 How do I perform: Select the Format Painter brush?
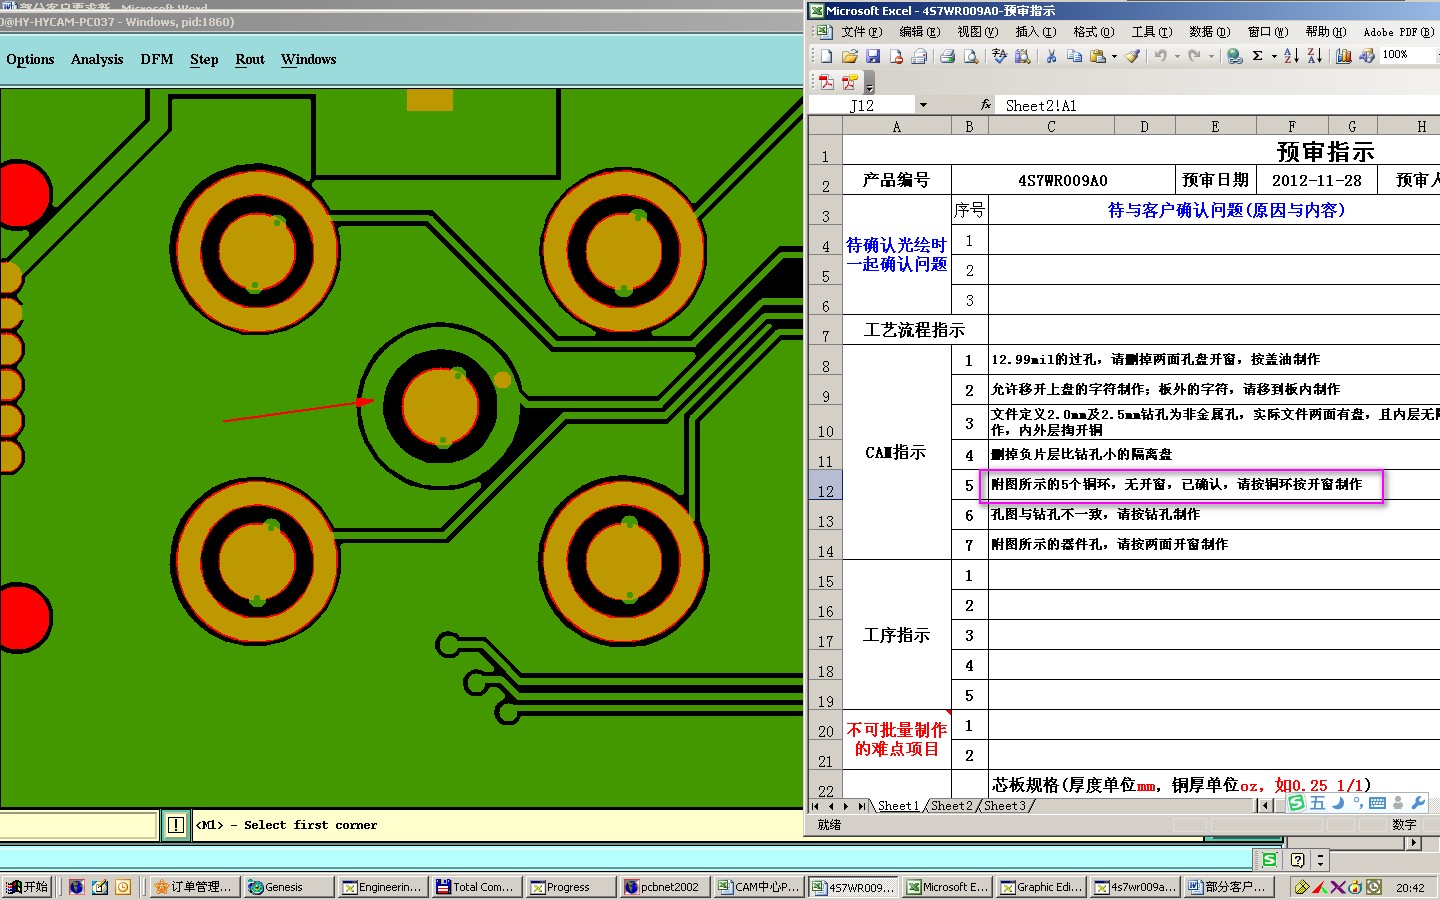click(x=1132, y=56)
